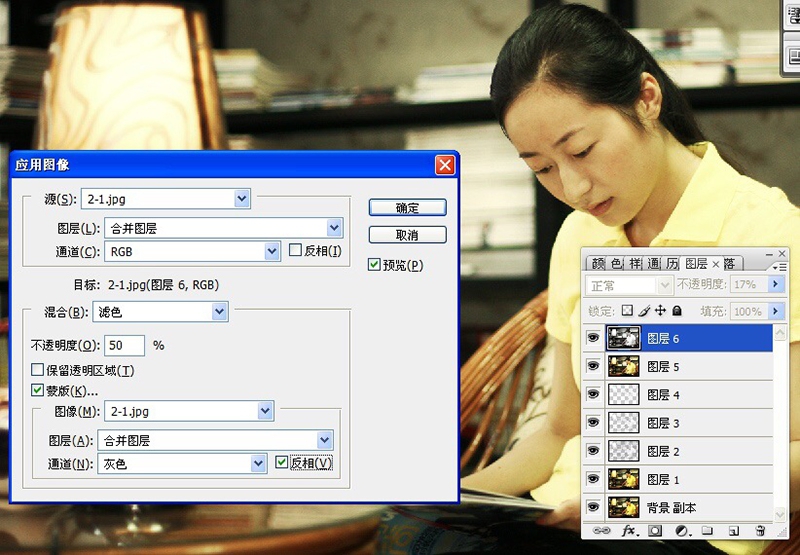Click the 取消 cancel button
The height and width of the screenshot is (555, 800).
[407, 235]
